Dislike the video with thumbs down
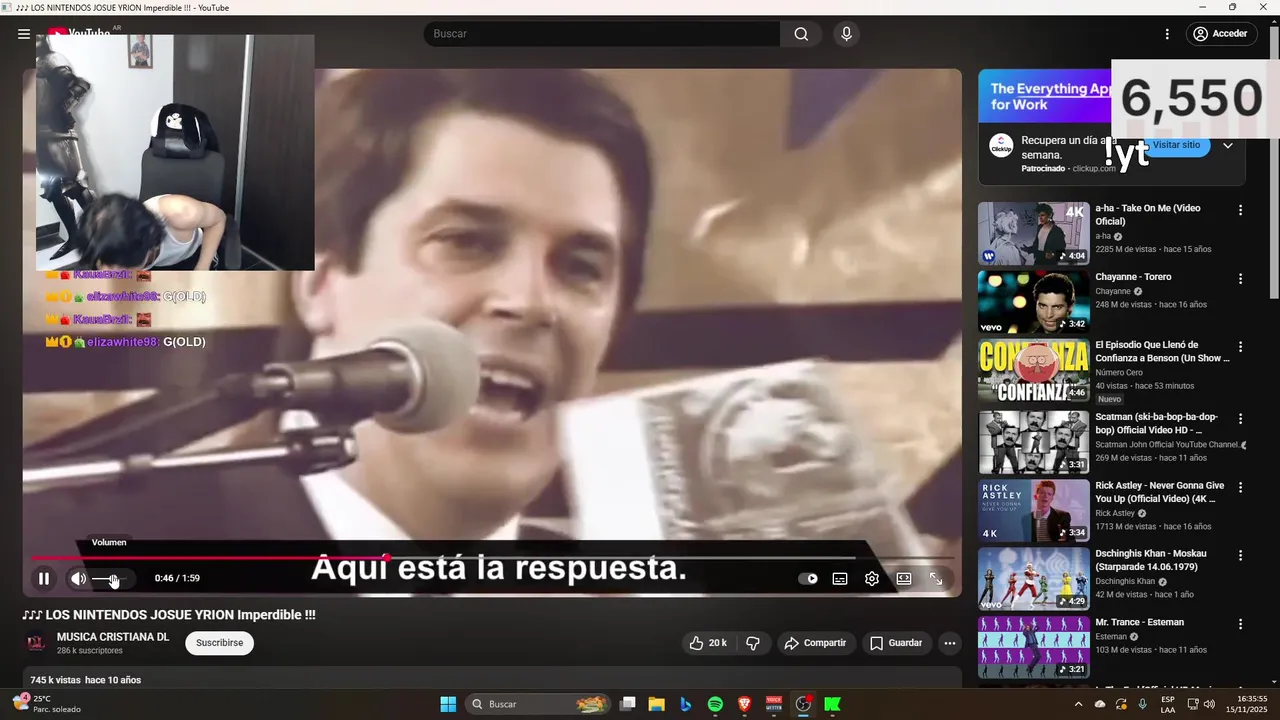 754,643
